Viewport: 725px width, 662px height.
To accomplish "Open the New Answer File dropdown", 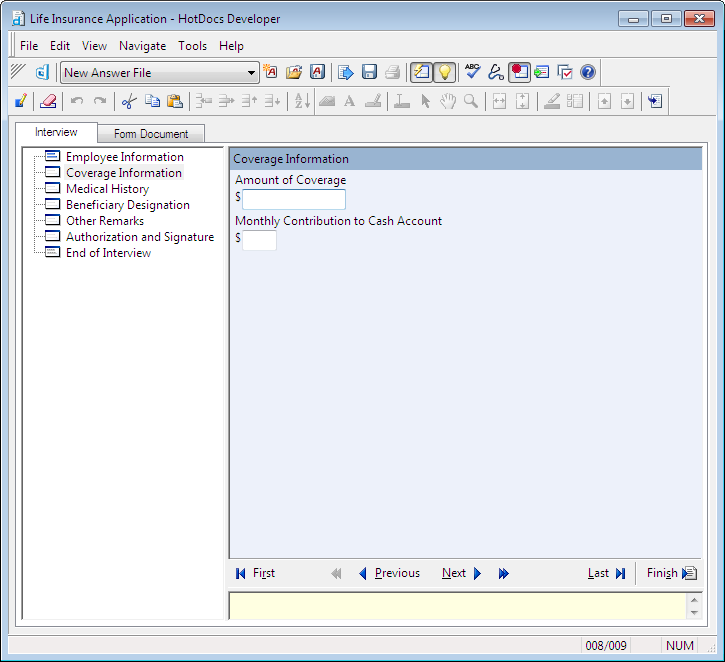I will tap(252, 73).
